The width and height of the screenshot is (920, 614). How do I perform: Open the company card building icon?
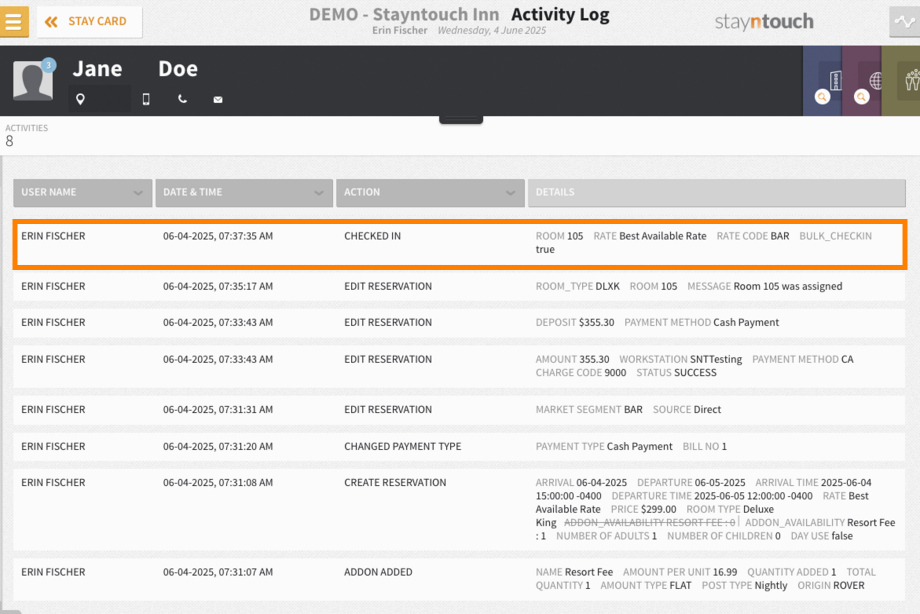tap(836, 80)
